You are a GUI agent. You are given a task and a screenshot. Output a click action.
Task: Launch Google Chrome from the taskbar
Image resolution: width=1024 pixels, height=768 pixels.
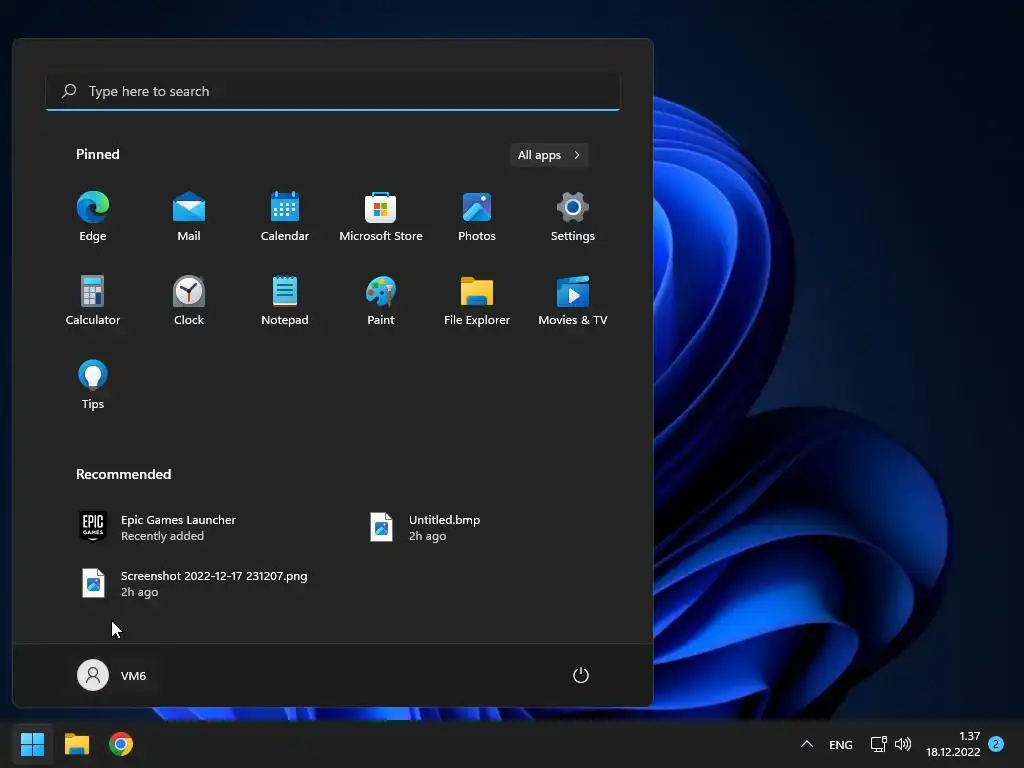click(x=121, y=744)
